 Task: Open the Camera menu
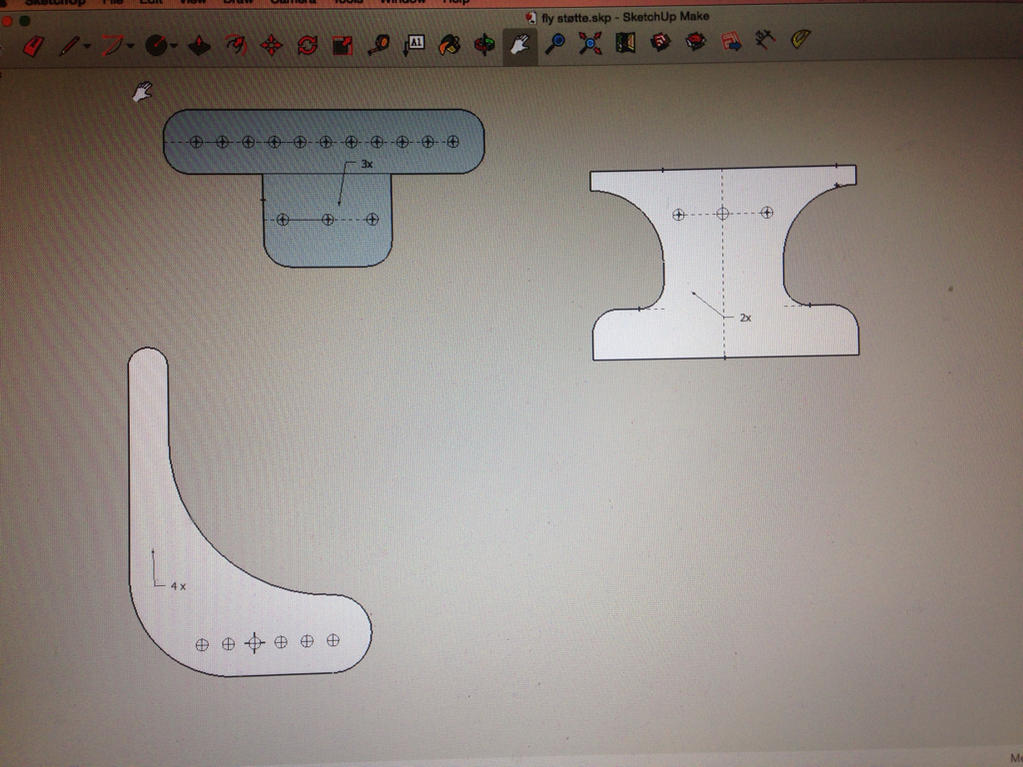[x=293, y=3]
